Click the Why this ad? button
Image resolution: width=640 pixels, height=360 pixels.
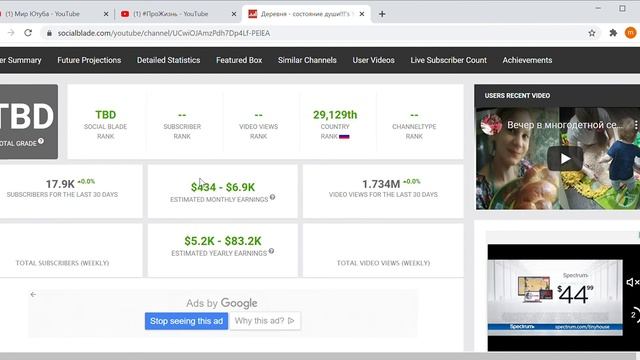pos(265,321)
